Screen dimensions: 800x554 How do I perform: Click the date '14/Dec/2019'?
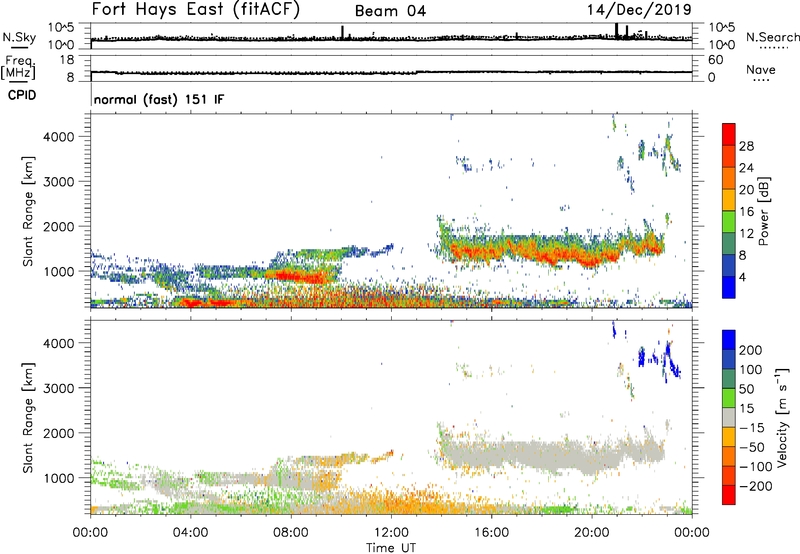coord(639,9)
